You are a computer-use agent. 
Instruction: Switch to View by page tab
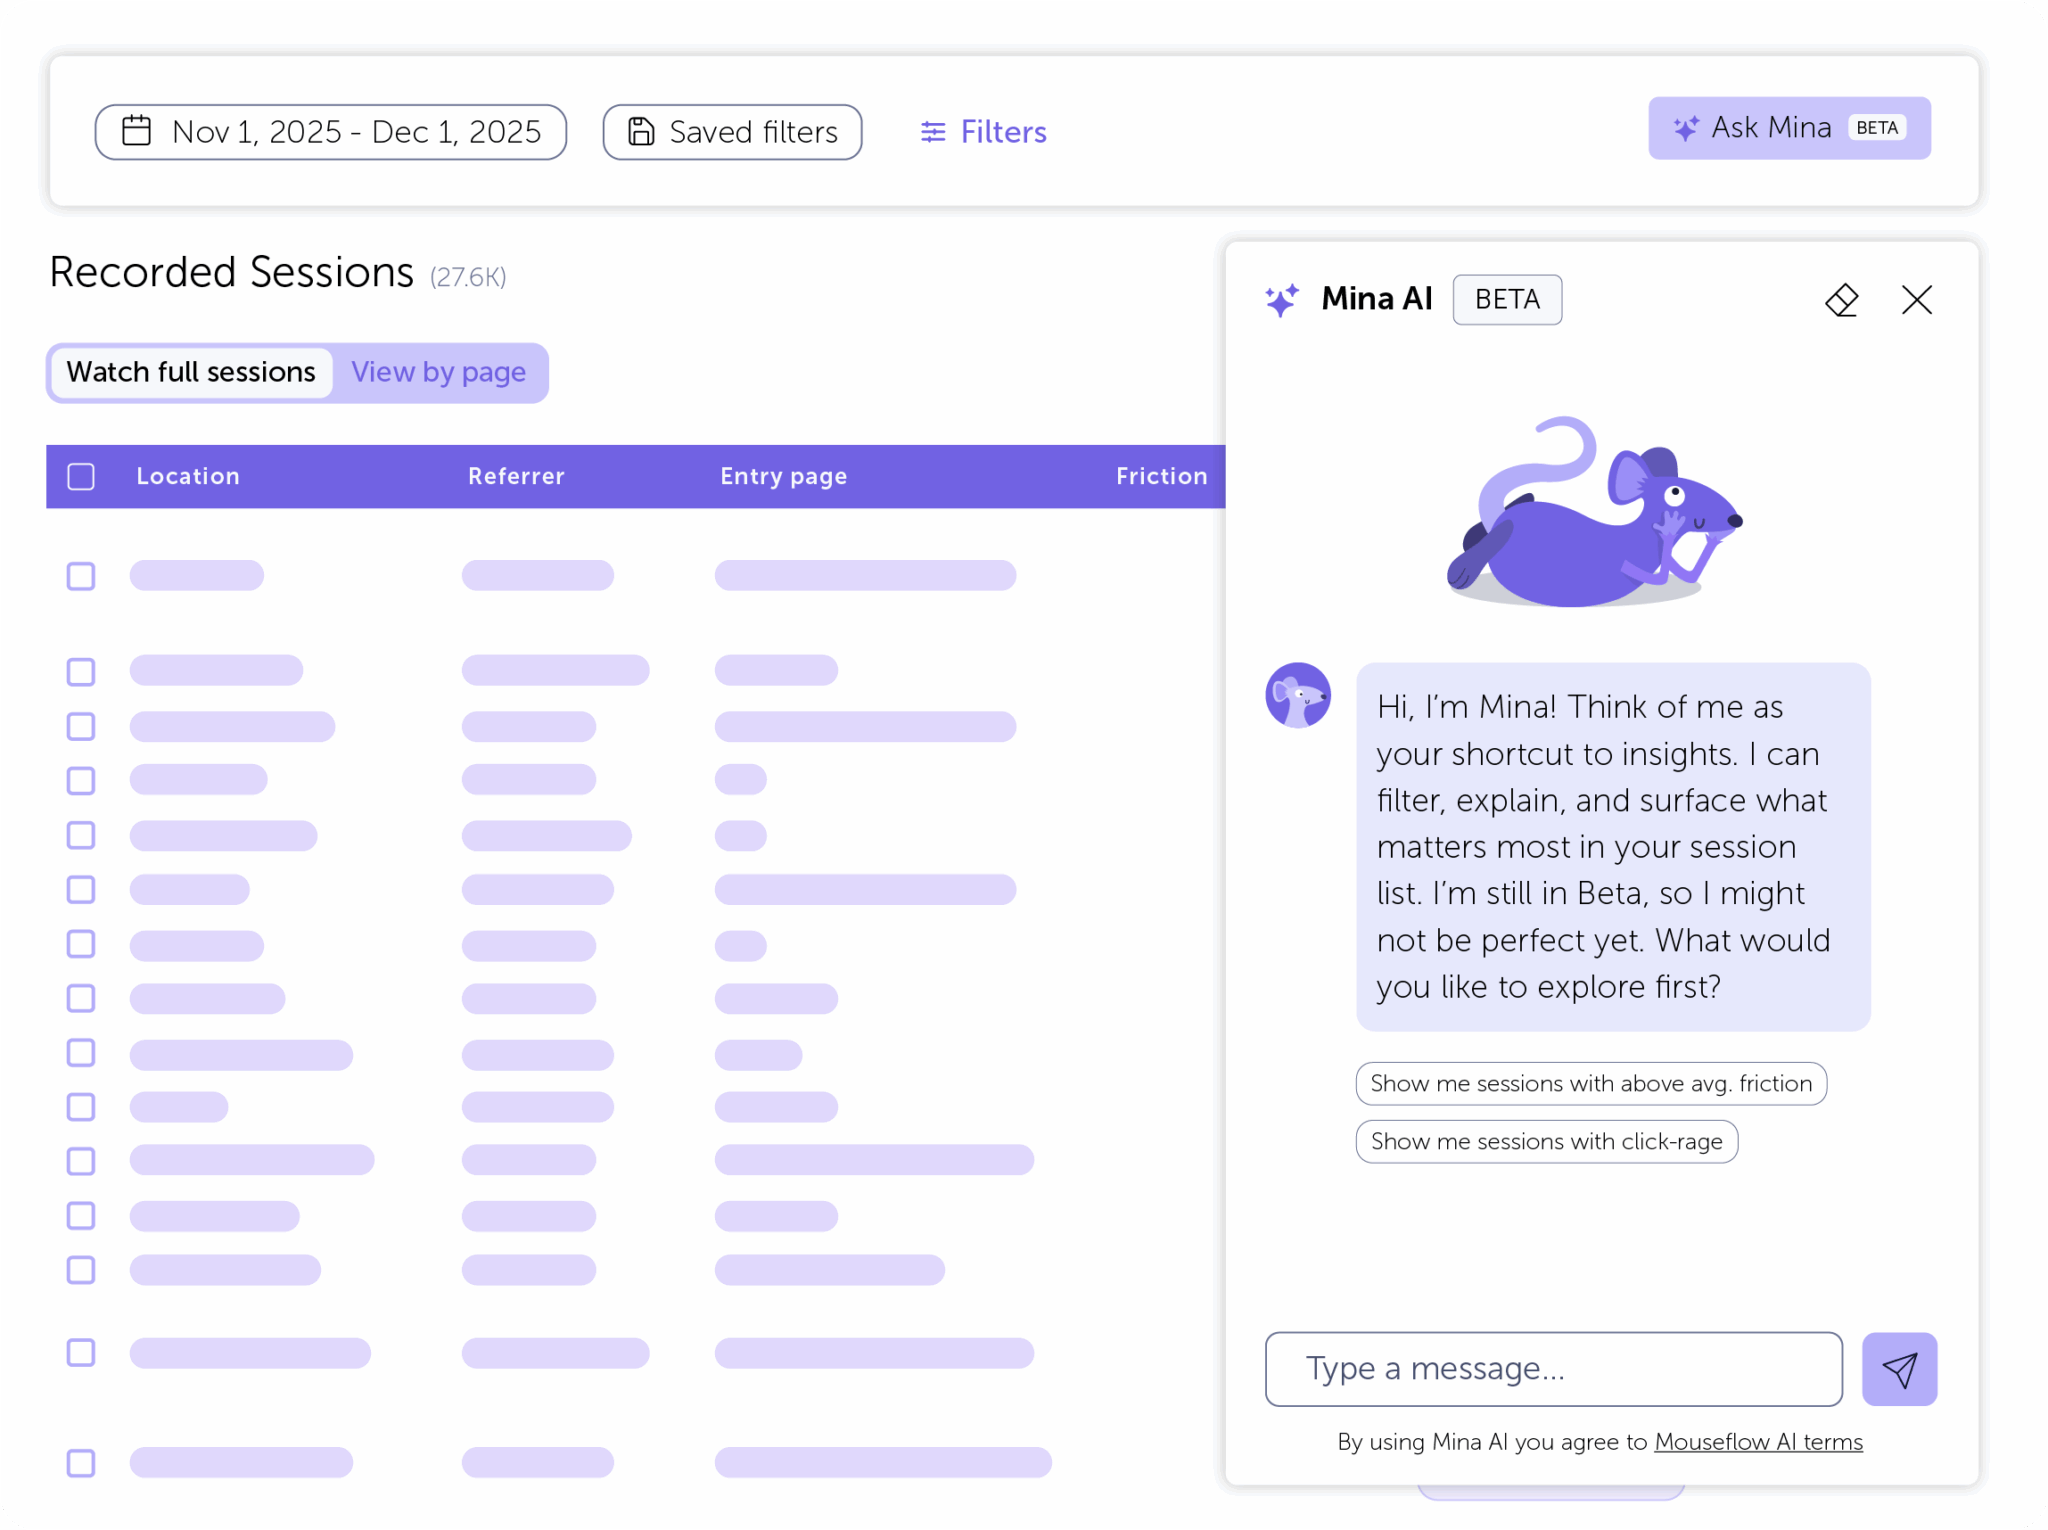438,372
